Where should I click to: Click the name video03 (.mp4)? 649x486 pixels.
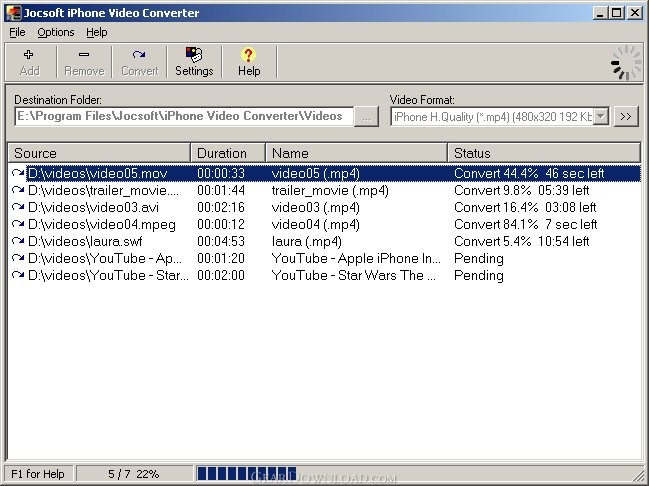coord(315,207)
